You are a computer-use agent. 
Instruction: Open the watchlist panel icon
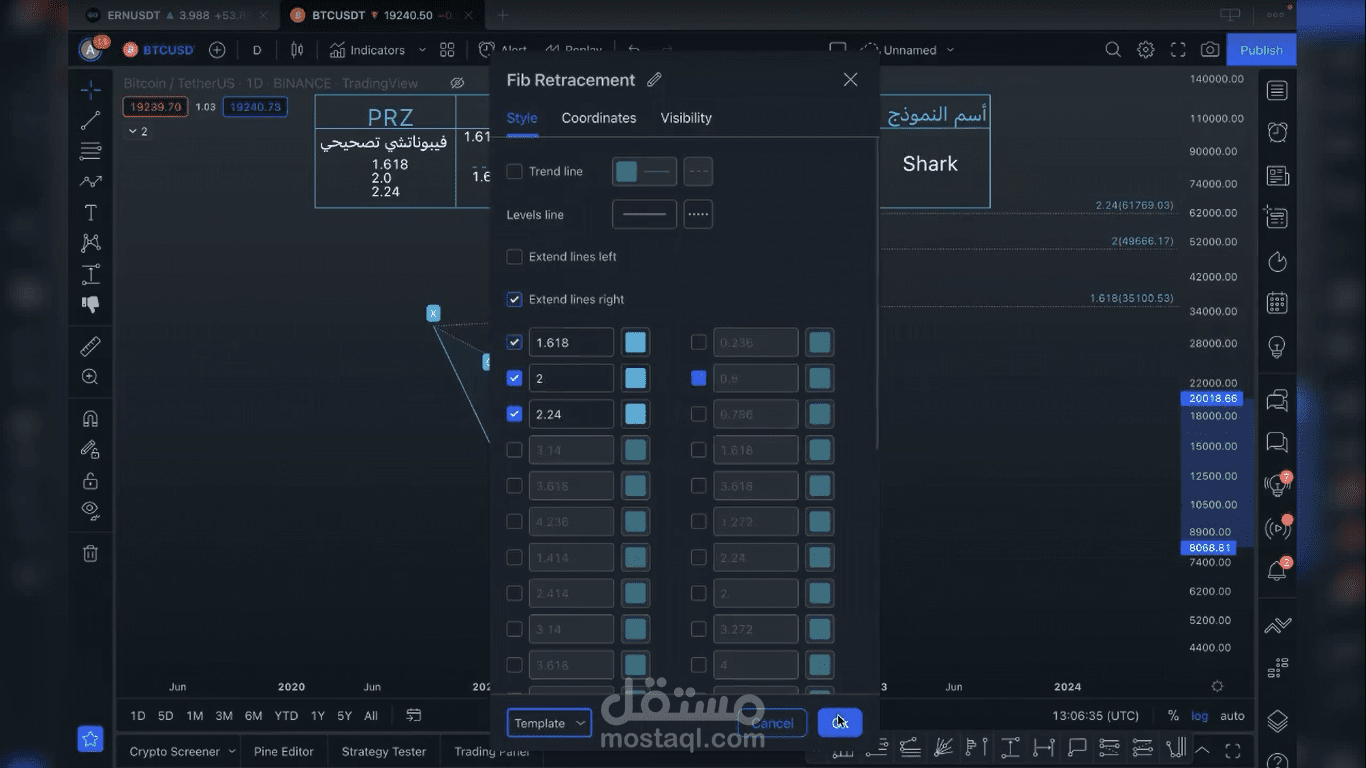(x=1276, y=91)
